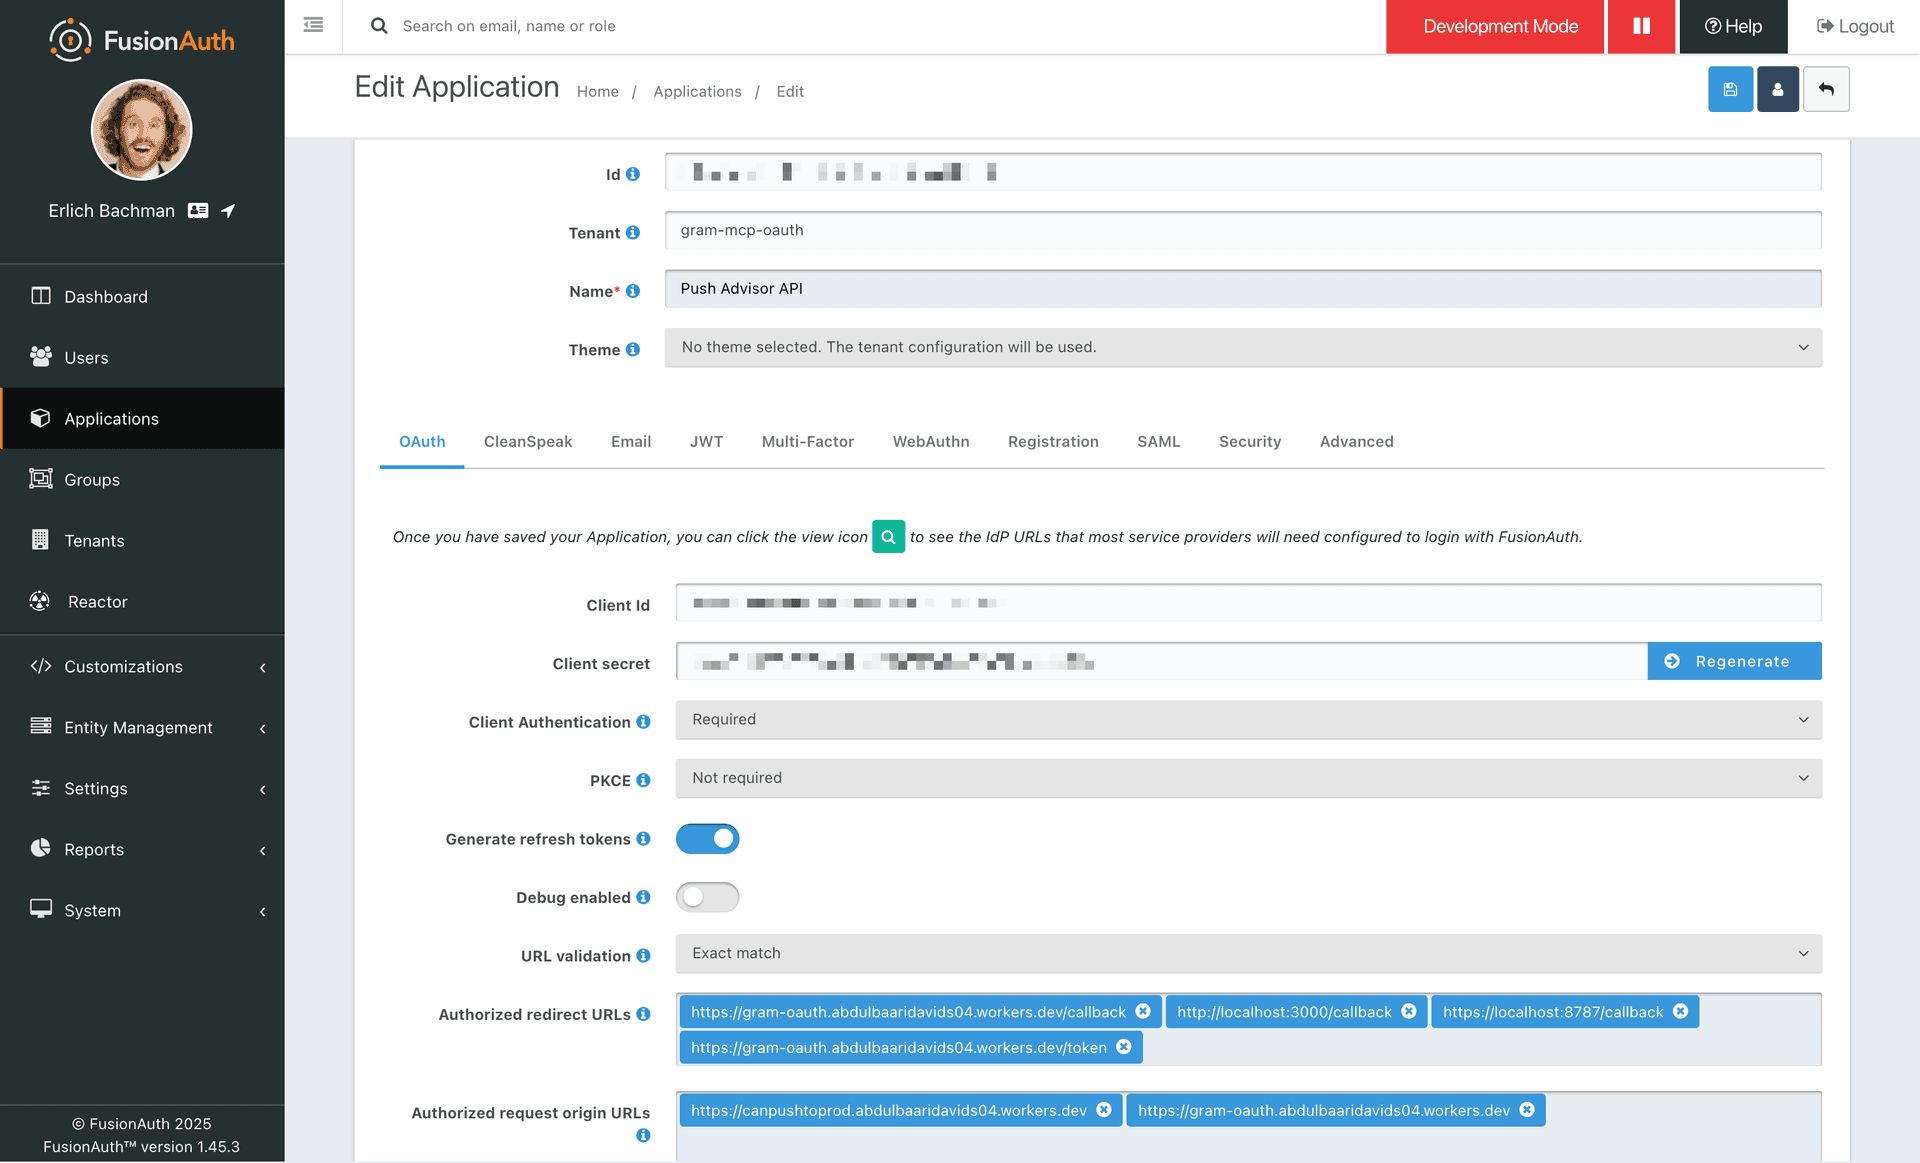1920x1163 pixels.
Task: Expand the Settings sidebar submenu
Action: 95,788
